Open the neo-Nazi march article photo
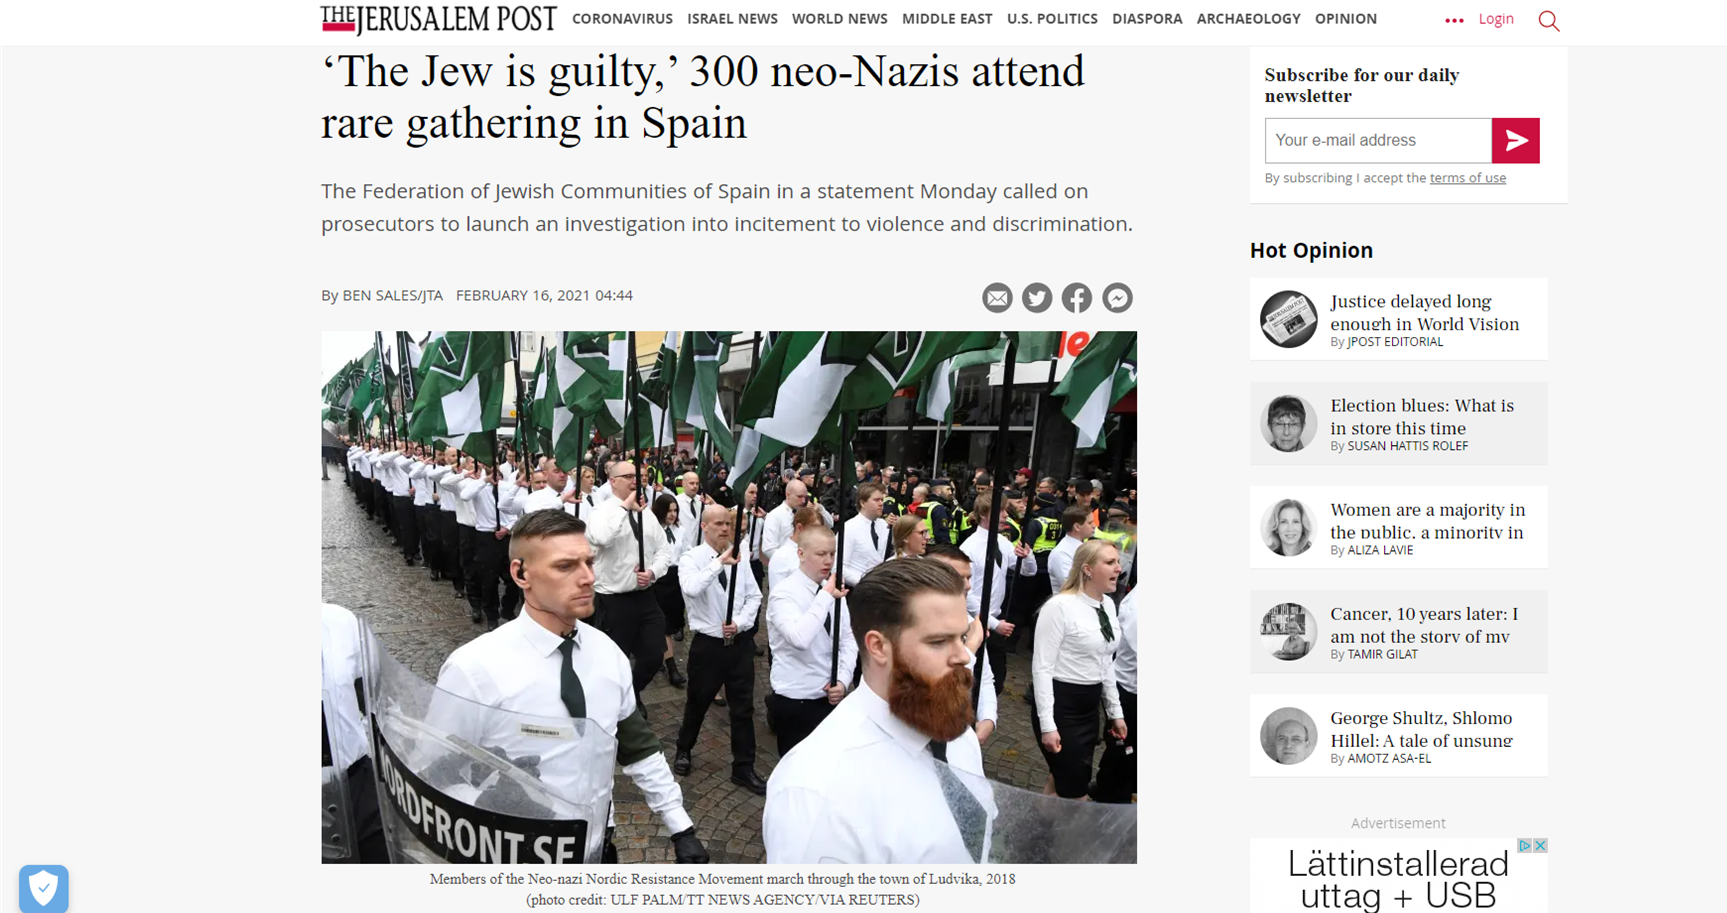1727x913 pixels. click(728, 597)
